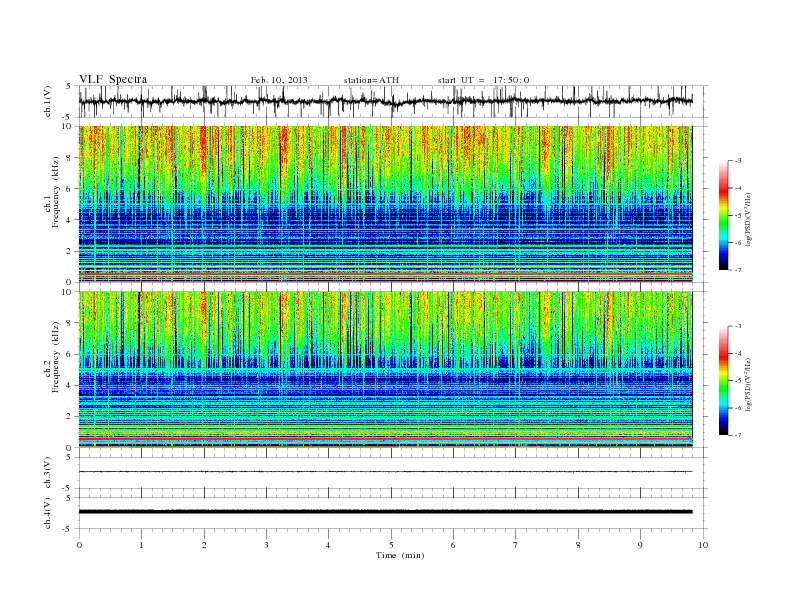The height and width of the screenshot is (612, 792).
Task: Click the "5" volt tick on the ch.1(V) axis
Action: click(69, 86)
